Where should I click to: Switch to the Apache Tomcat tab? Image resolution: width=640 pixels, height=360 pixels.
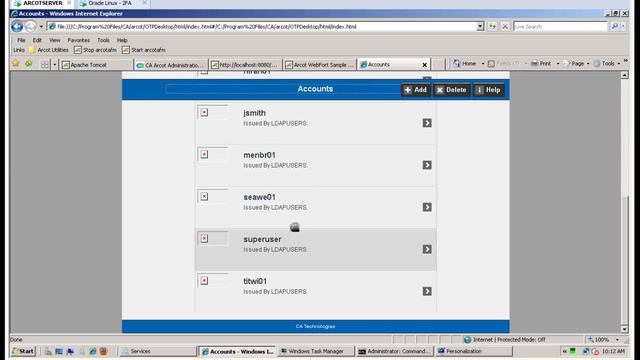[97, 64]
